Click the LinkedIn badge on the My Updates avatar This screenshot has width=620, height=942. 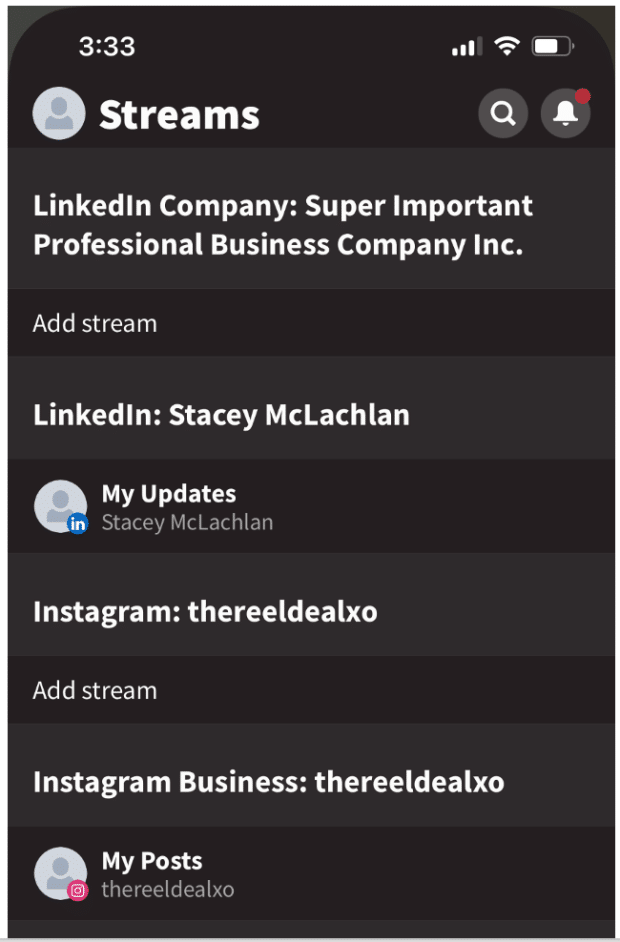[x=78, y=523]
